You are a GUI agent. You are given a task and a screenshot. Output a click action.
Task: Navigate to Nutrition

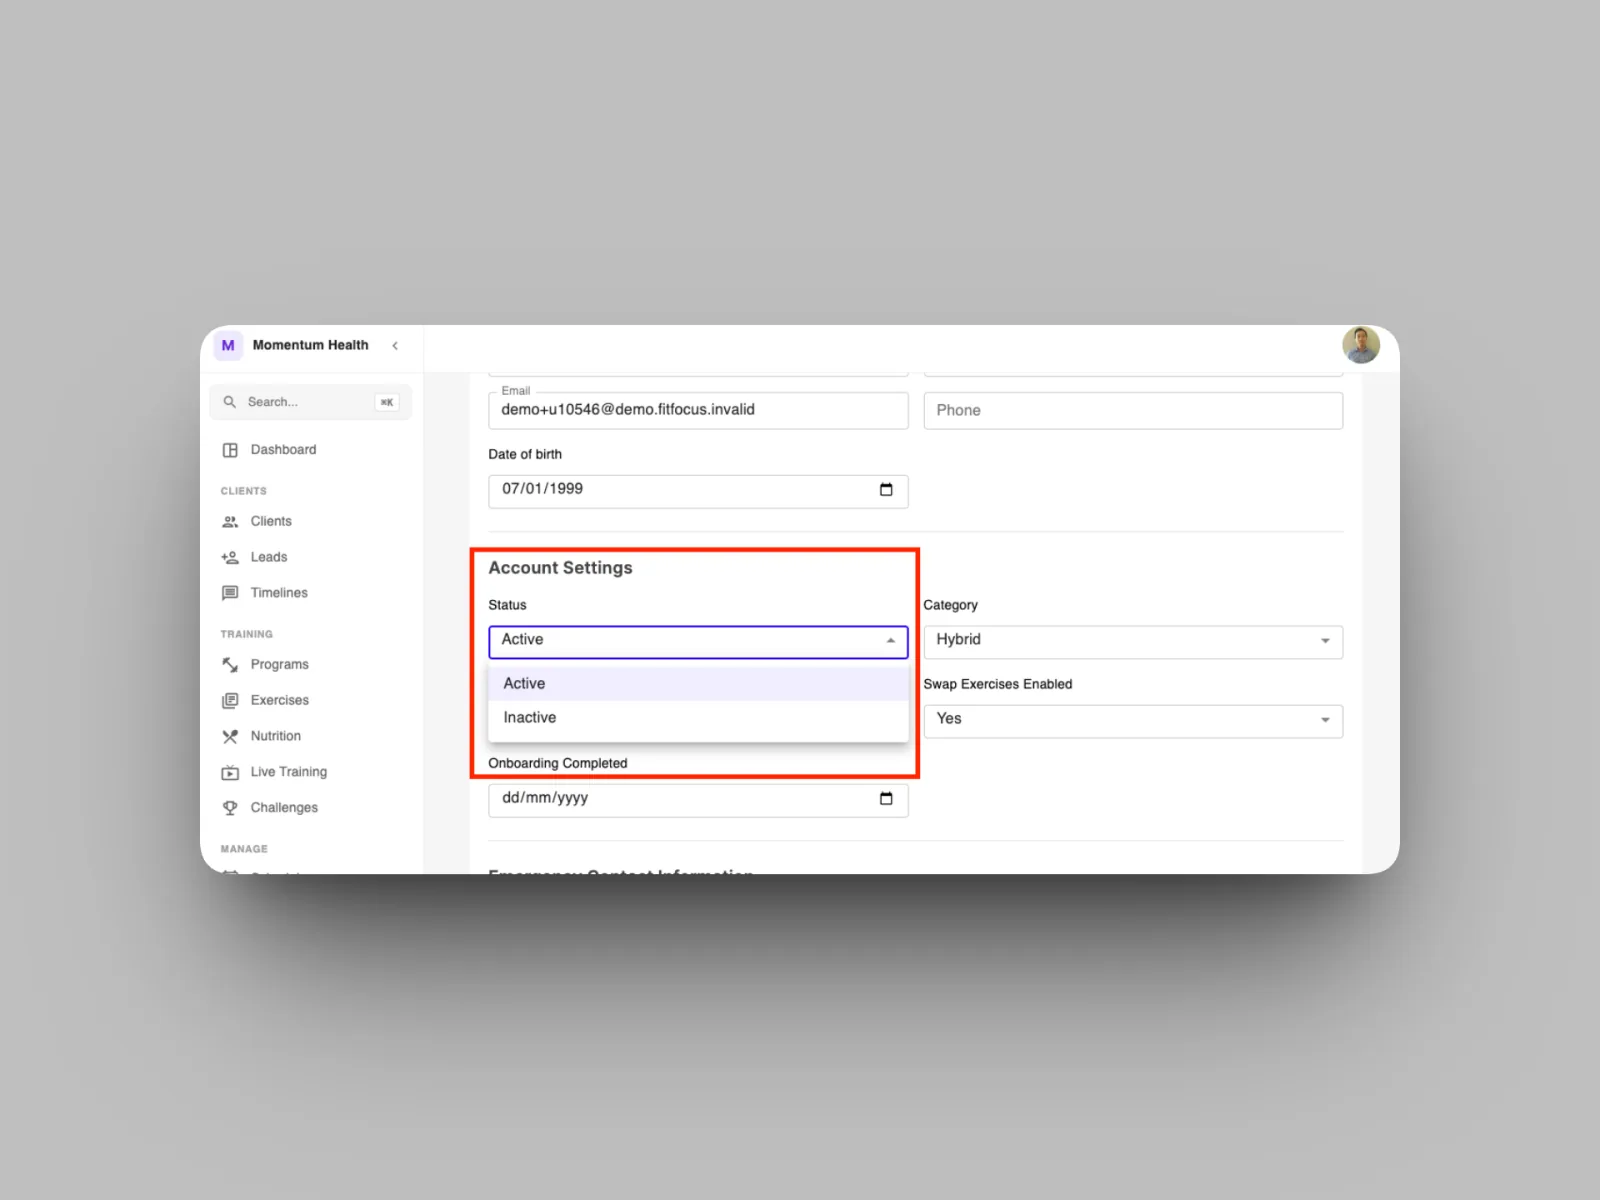[x=276, y=736]
